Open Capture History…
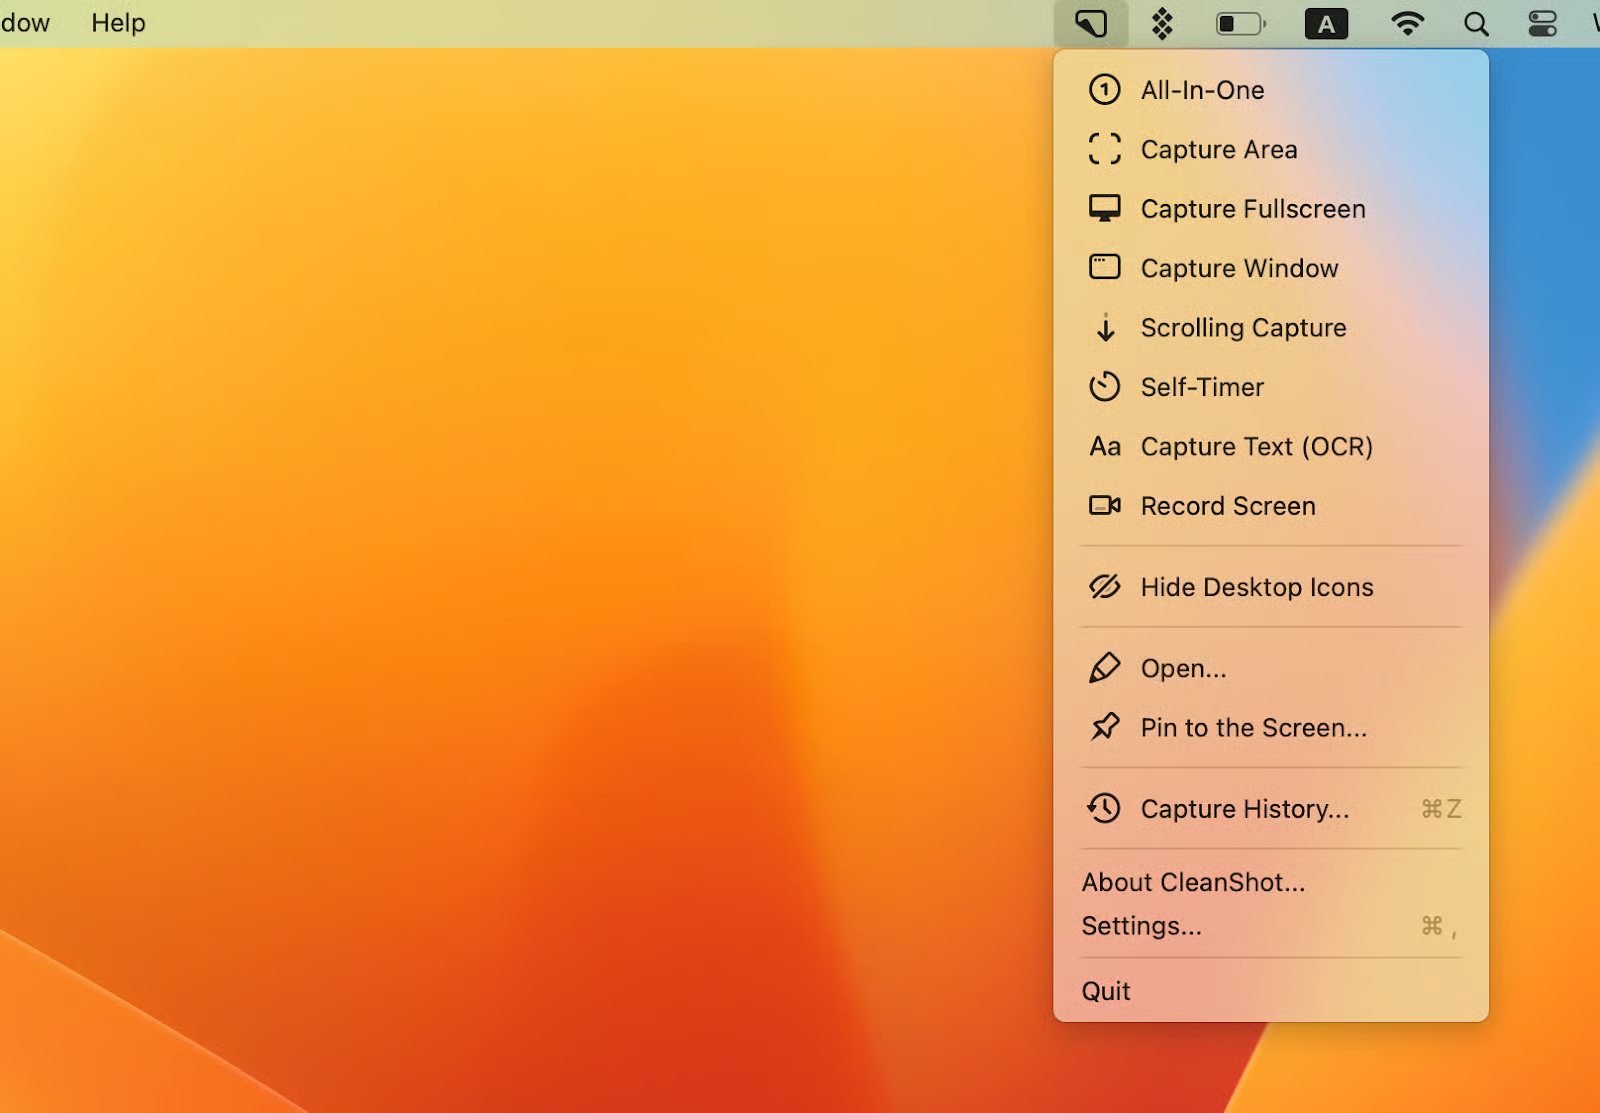The width and height of the screenshot is (1600, 1113). point(1244,809)
